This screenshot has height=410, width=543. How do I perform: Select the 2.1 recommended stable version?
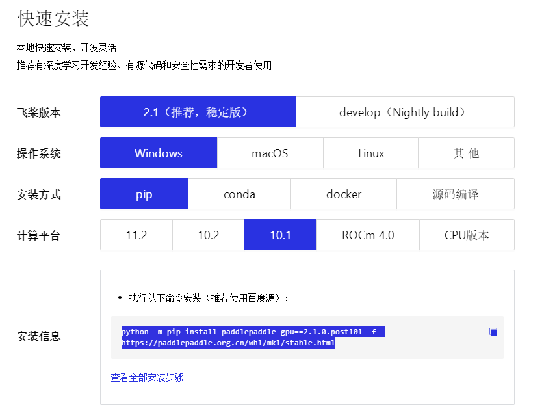pyautogui.click(x=198, y=112)
